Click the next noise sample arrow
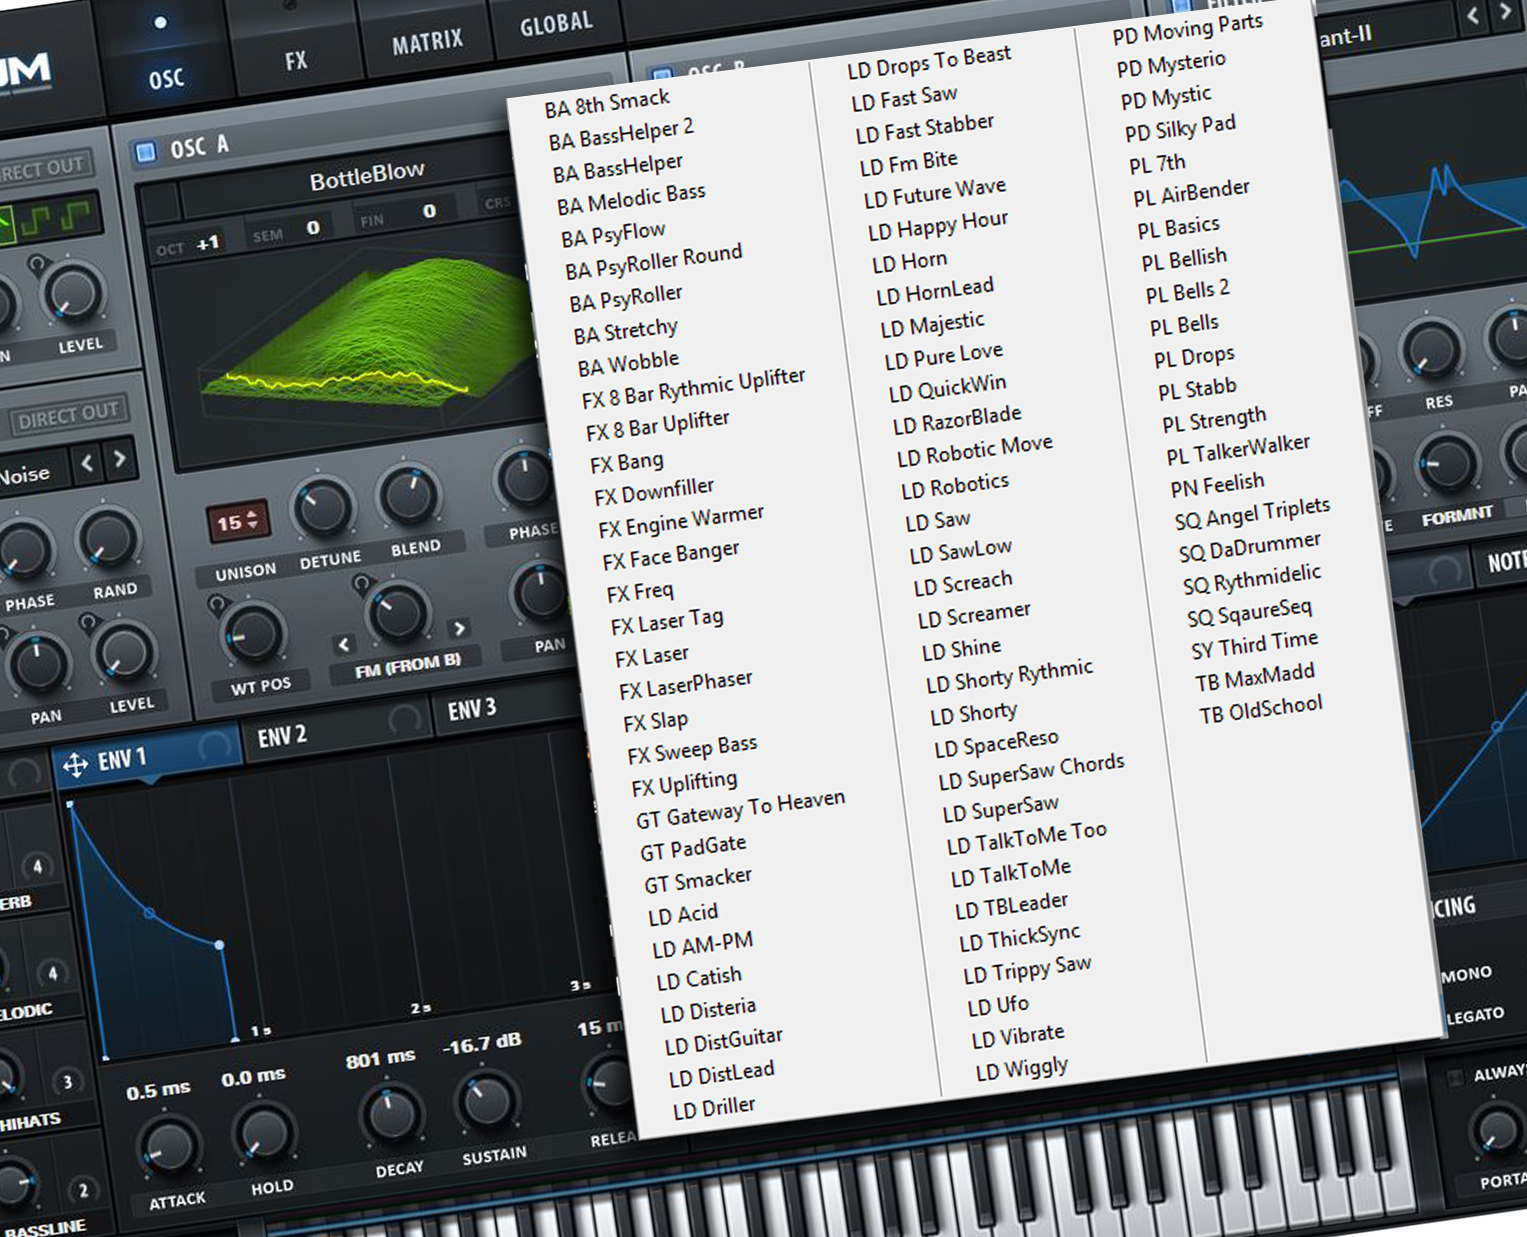 pos(120,459)
